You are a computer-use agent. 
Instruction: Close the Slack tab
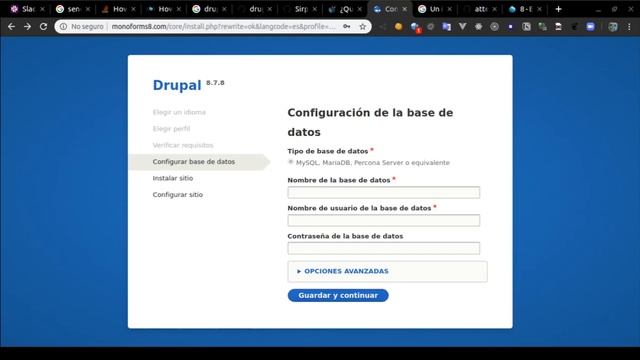42,9
